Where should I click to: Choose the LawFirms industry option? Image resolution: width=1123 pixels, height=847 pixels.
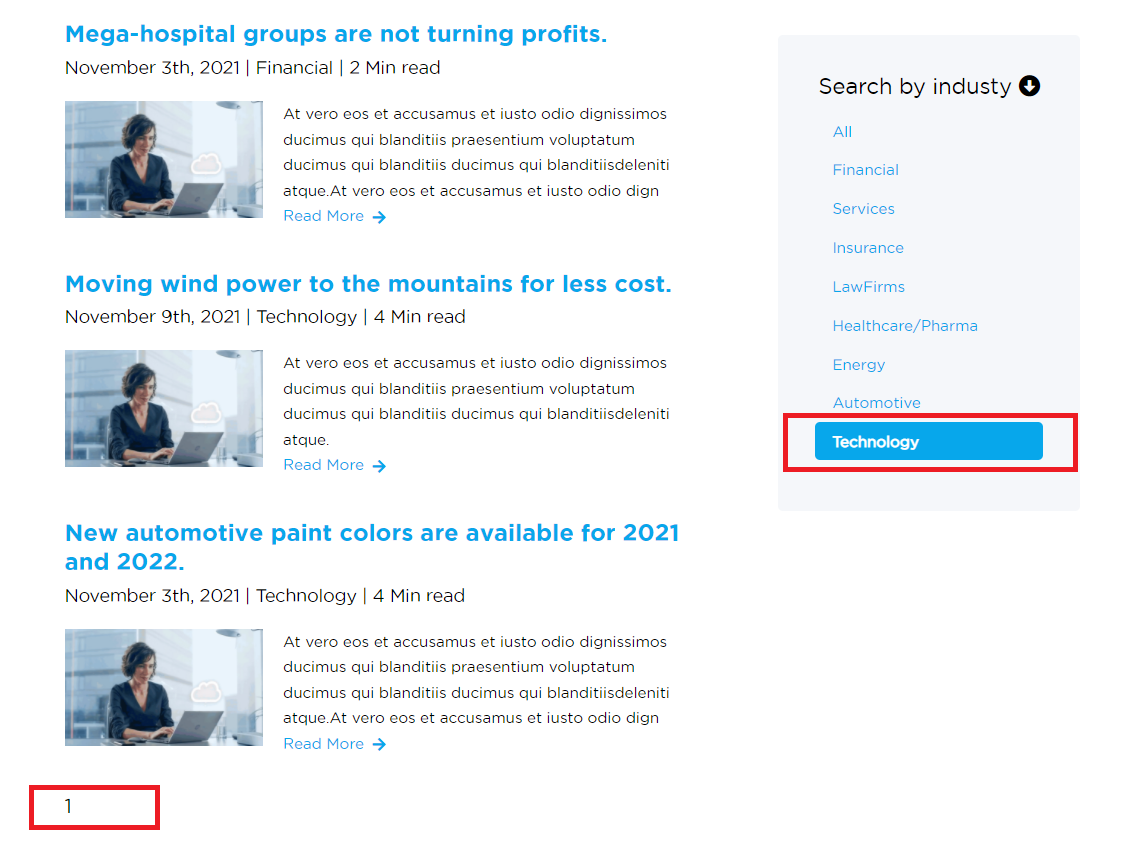pos(868,286)
